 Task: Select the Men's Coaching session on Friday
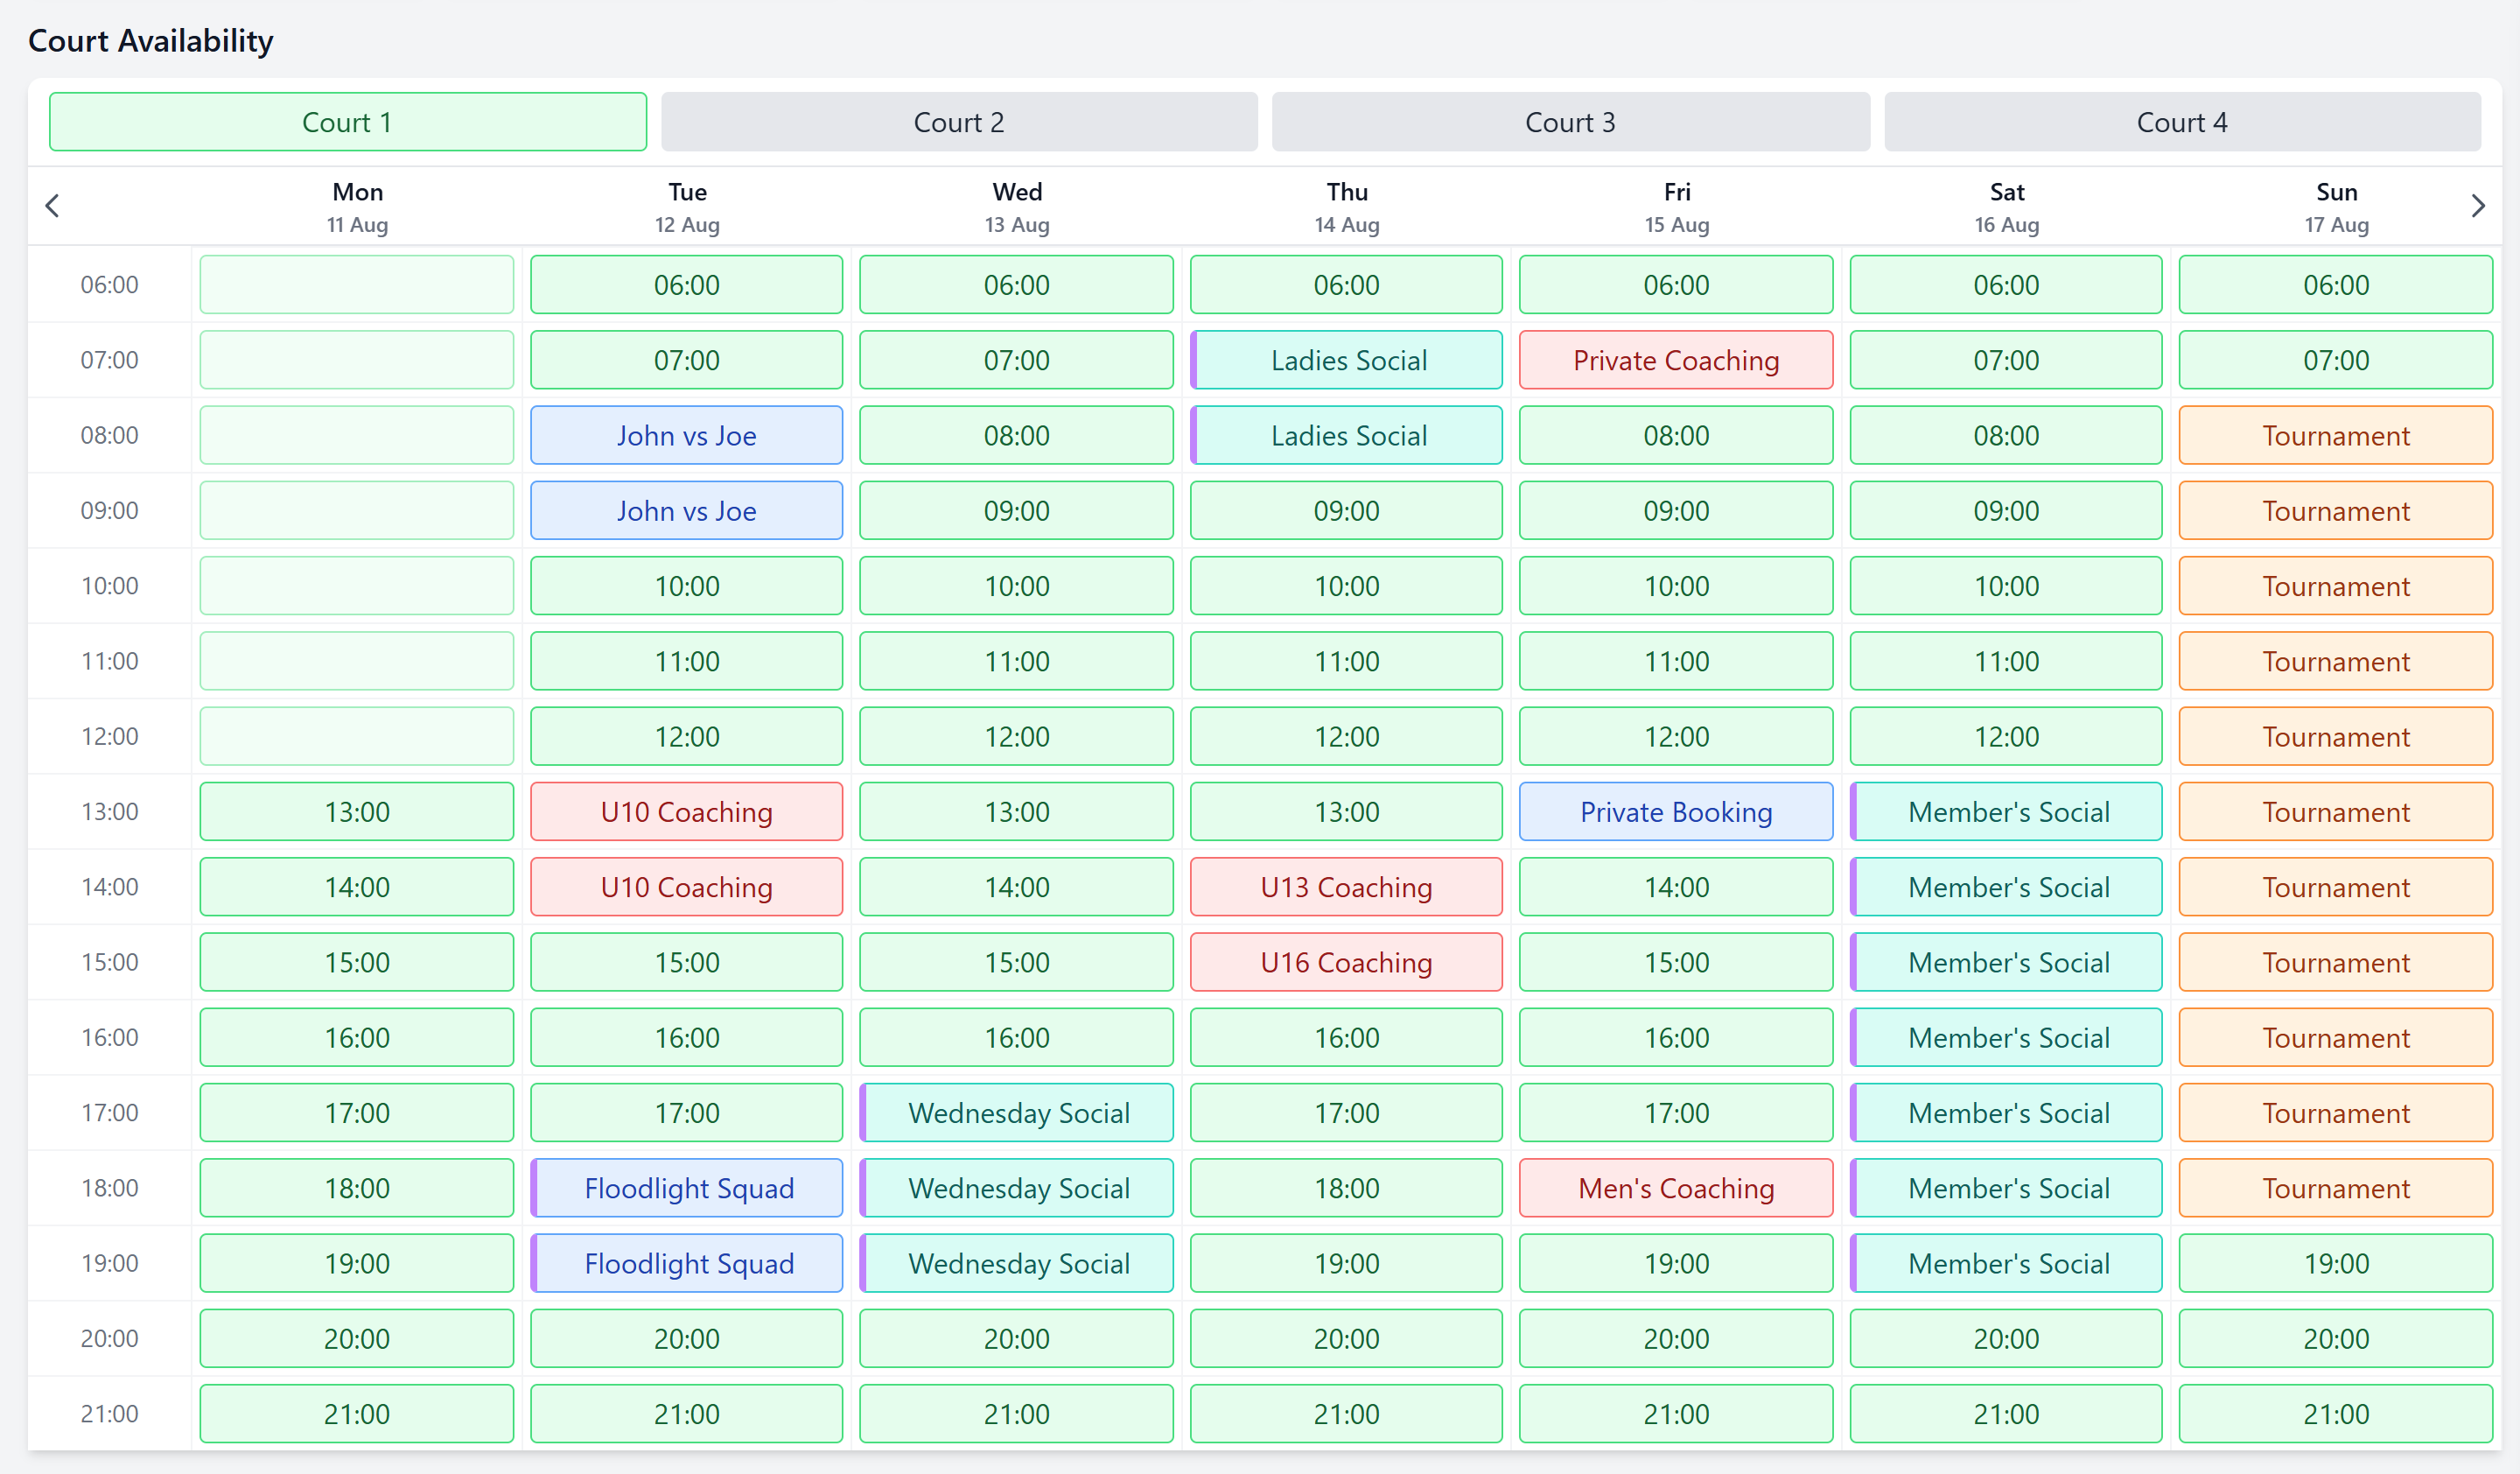pyautogui.click(x=1676, y=1188)
